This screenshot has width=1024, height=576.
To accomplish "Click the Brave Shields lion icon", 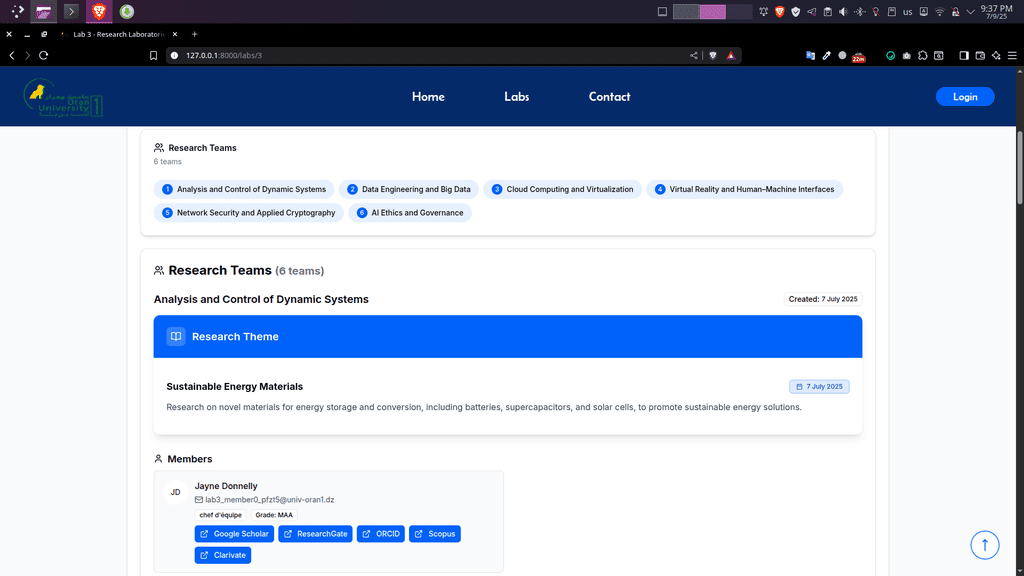I will 713,56.
